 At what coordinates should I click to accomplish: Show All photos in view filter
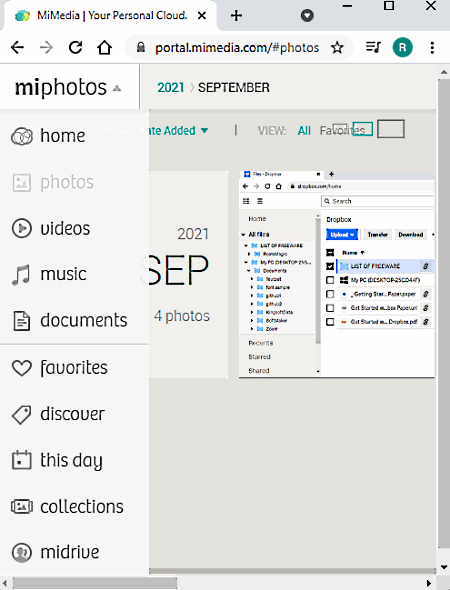pyautogui.click(x=304, y=131)
